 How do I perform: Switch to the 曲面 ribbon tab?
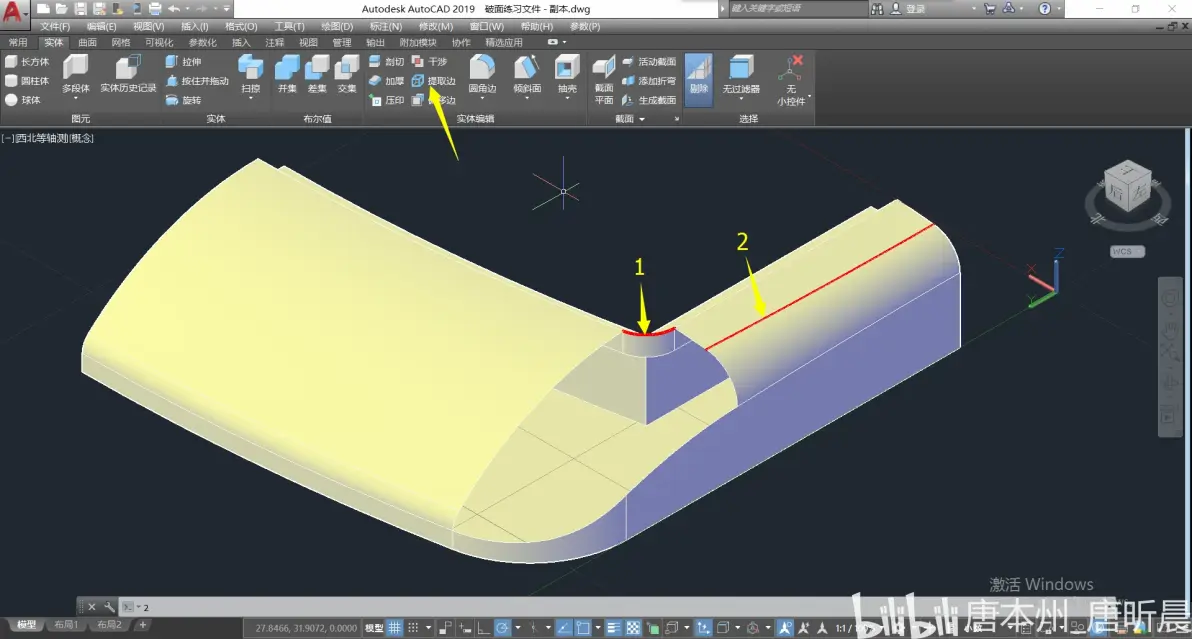87,43
